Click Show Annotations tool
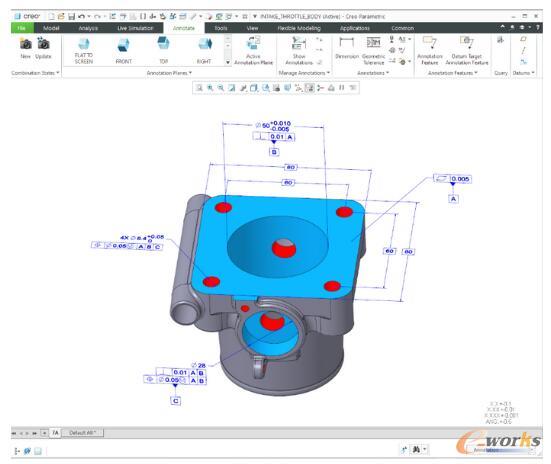 coord(299,51)
